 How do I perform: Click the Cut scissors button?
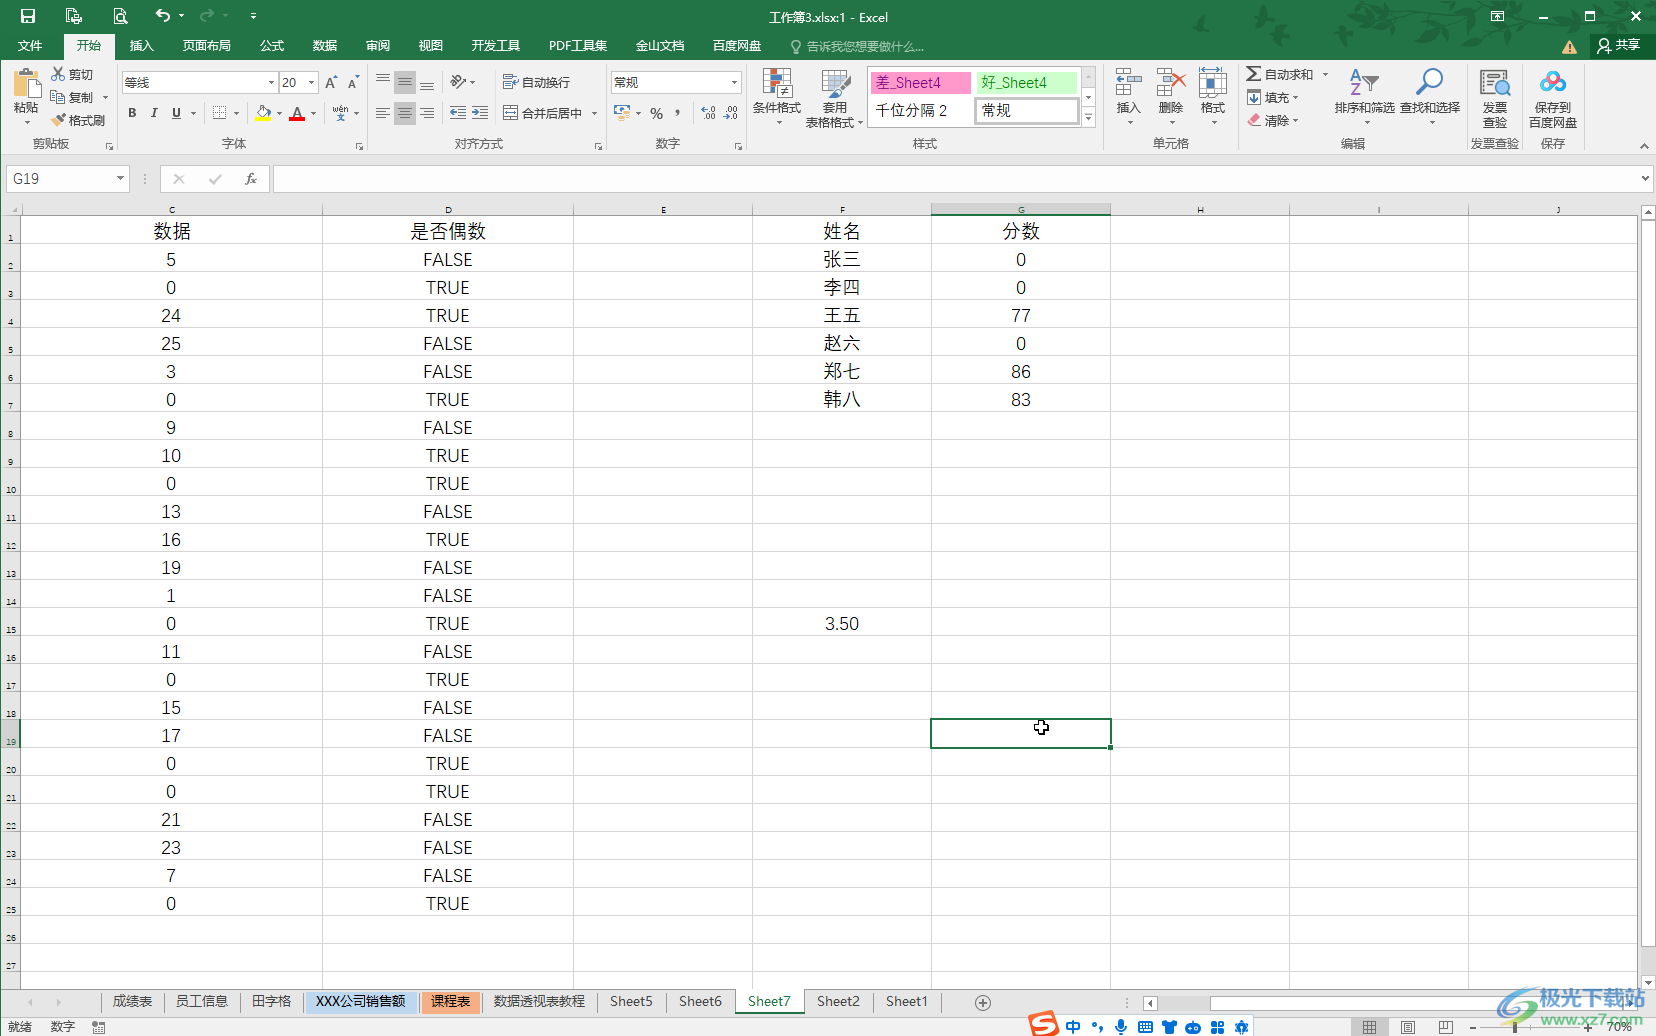coord(72,75)
